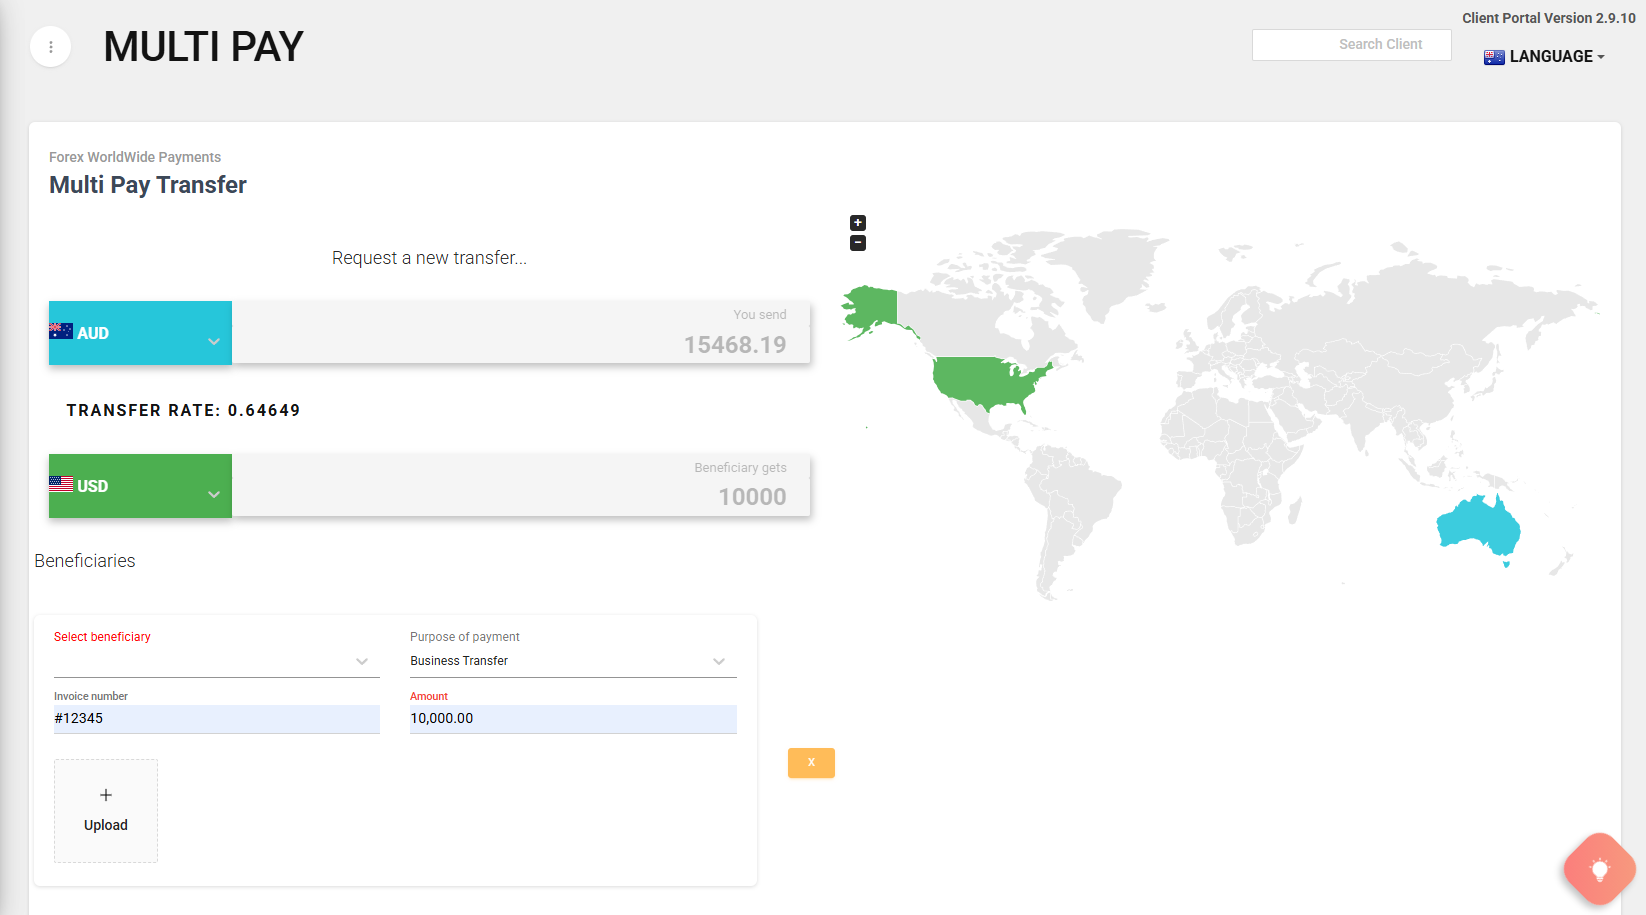Viewport: 1646px width, 915px height.
Task: Click the Invoice number field
Action: (x=216, y=718)
